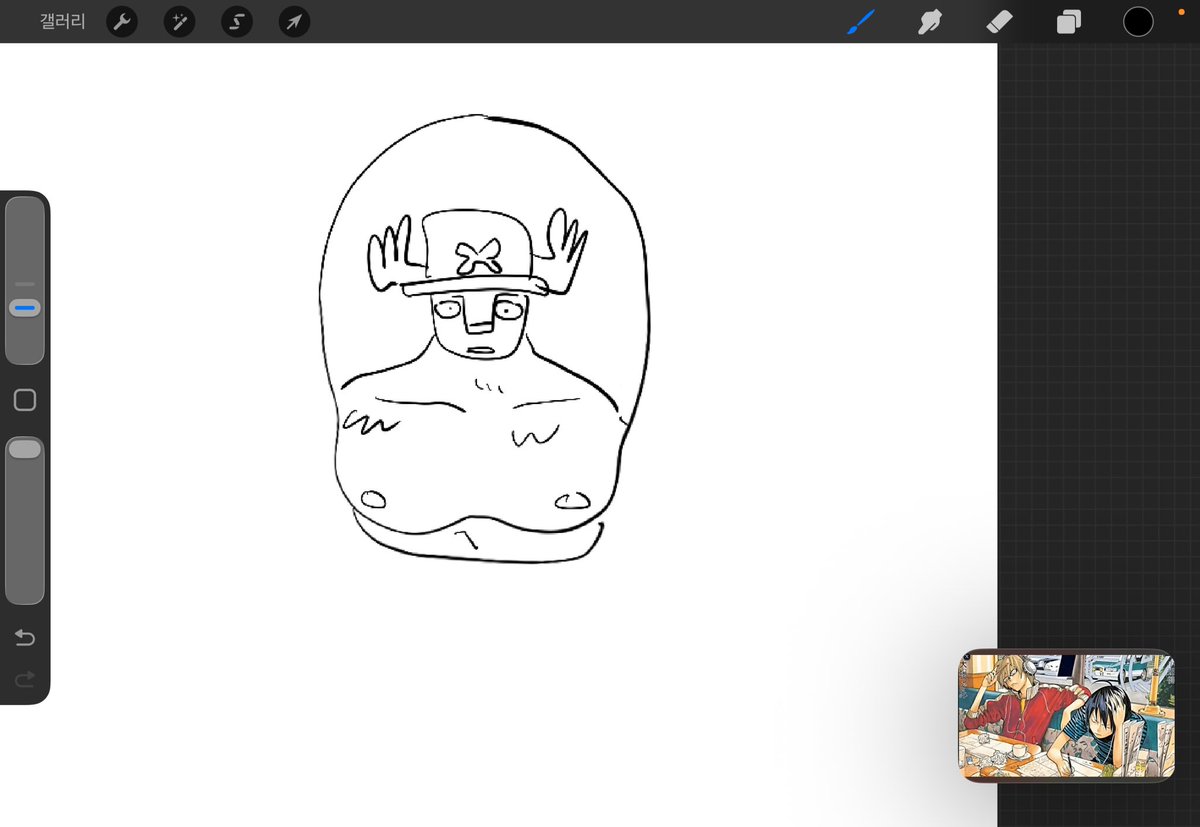Click the brush opacity slider handle
Viewport: 1200px width, 827px height.
coord(25,449)
